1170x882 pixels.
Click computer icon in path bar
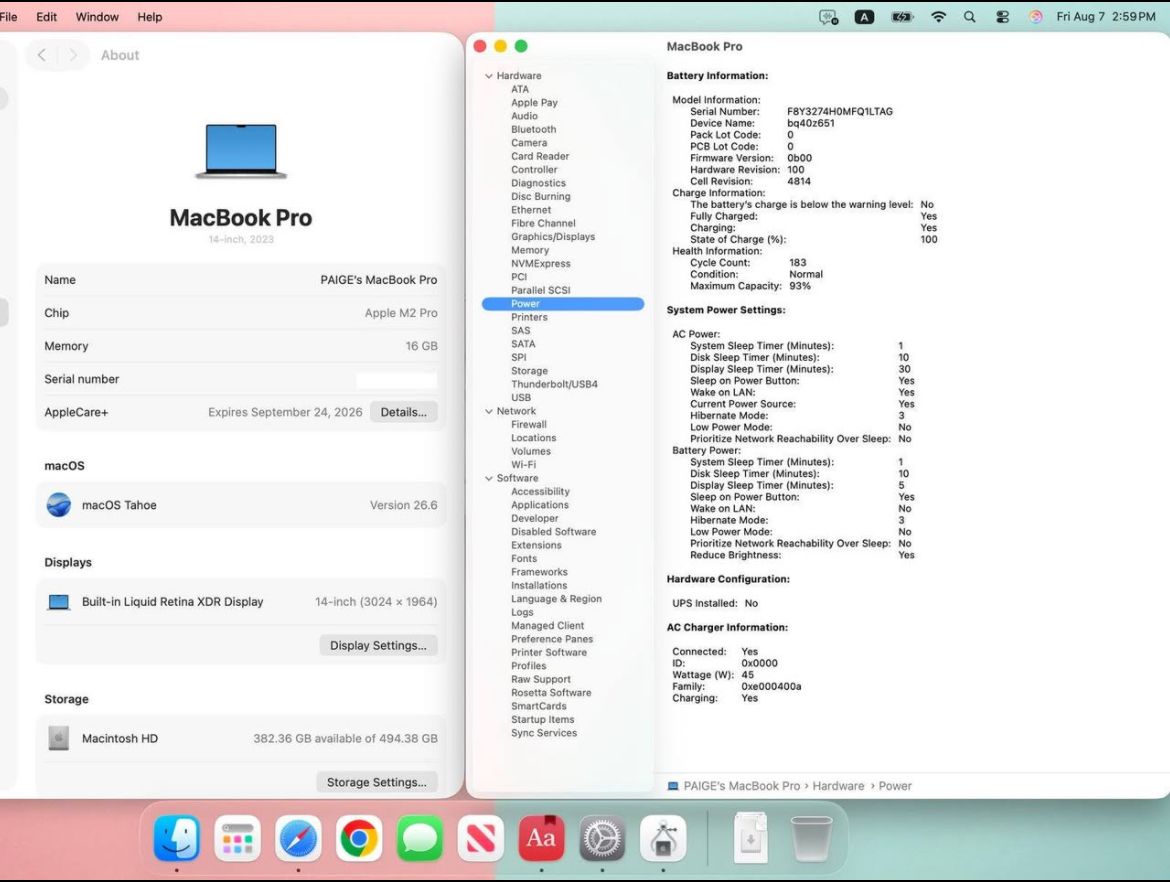click(x=673, y=786)
